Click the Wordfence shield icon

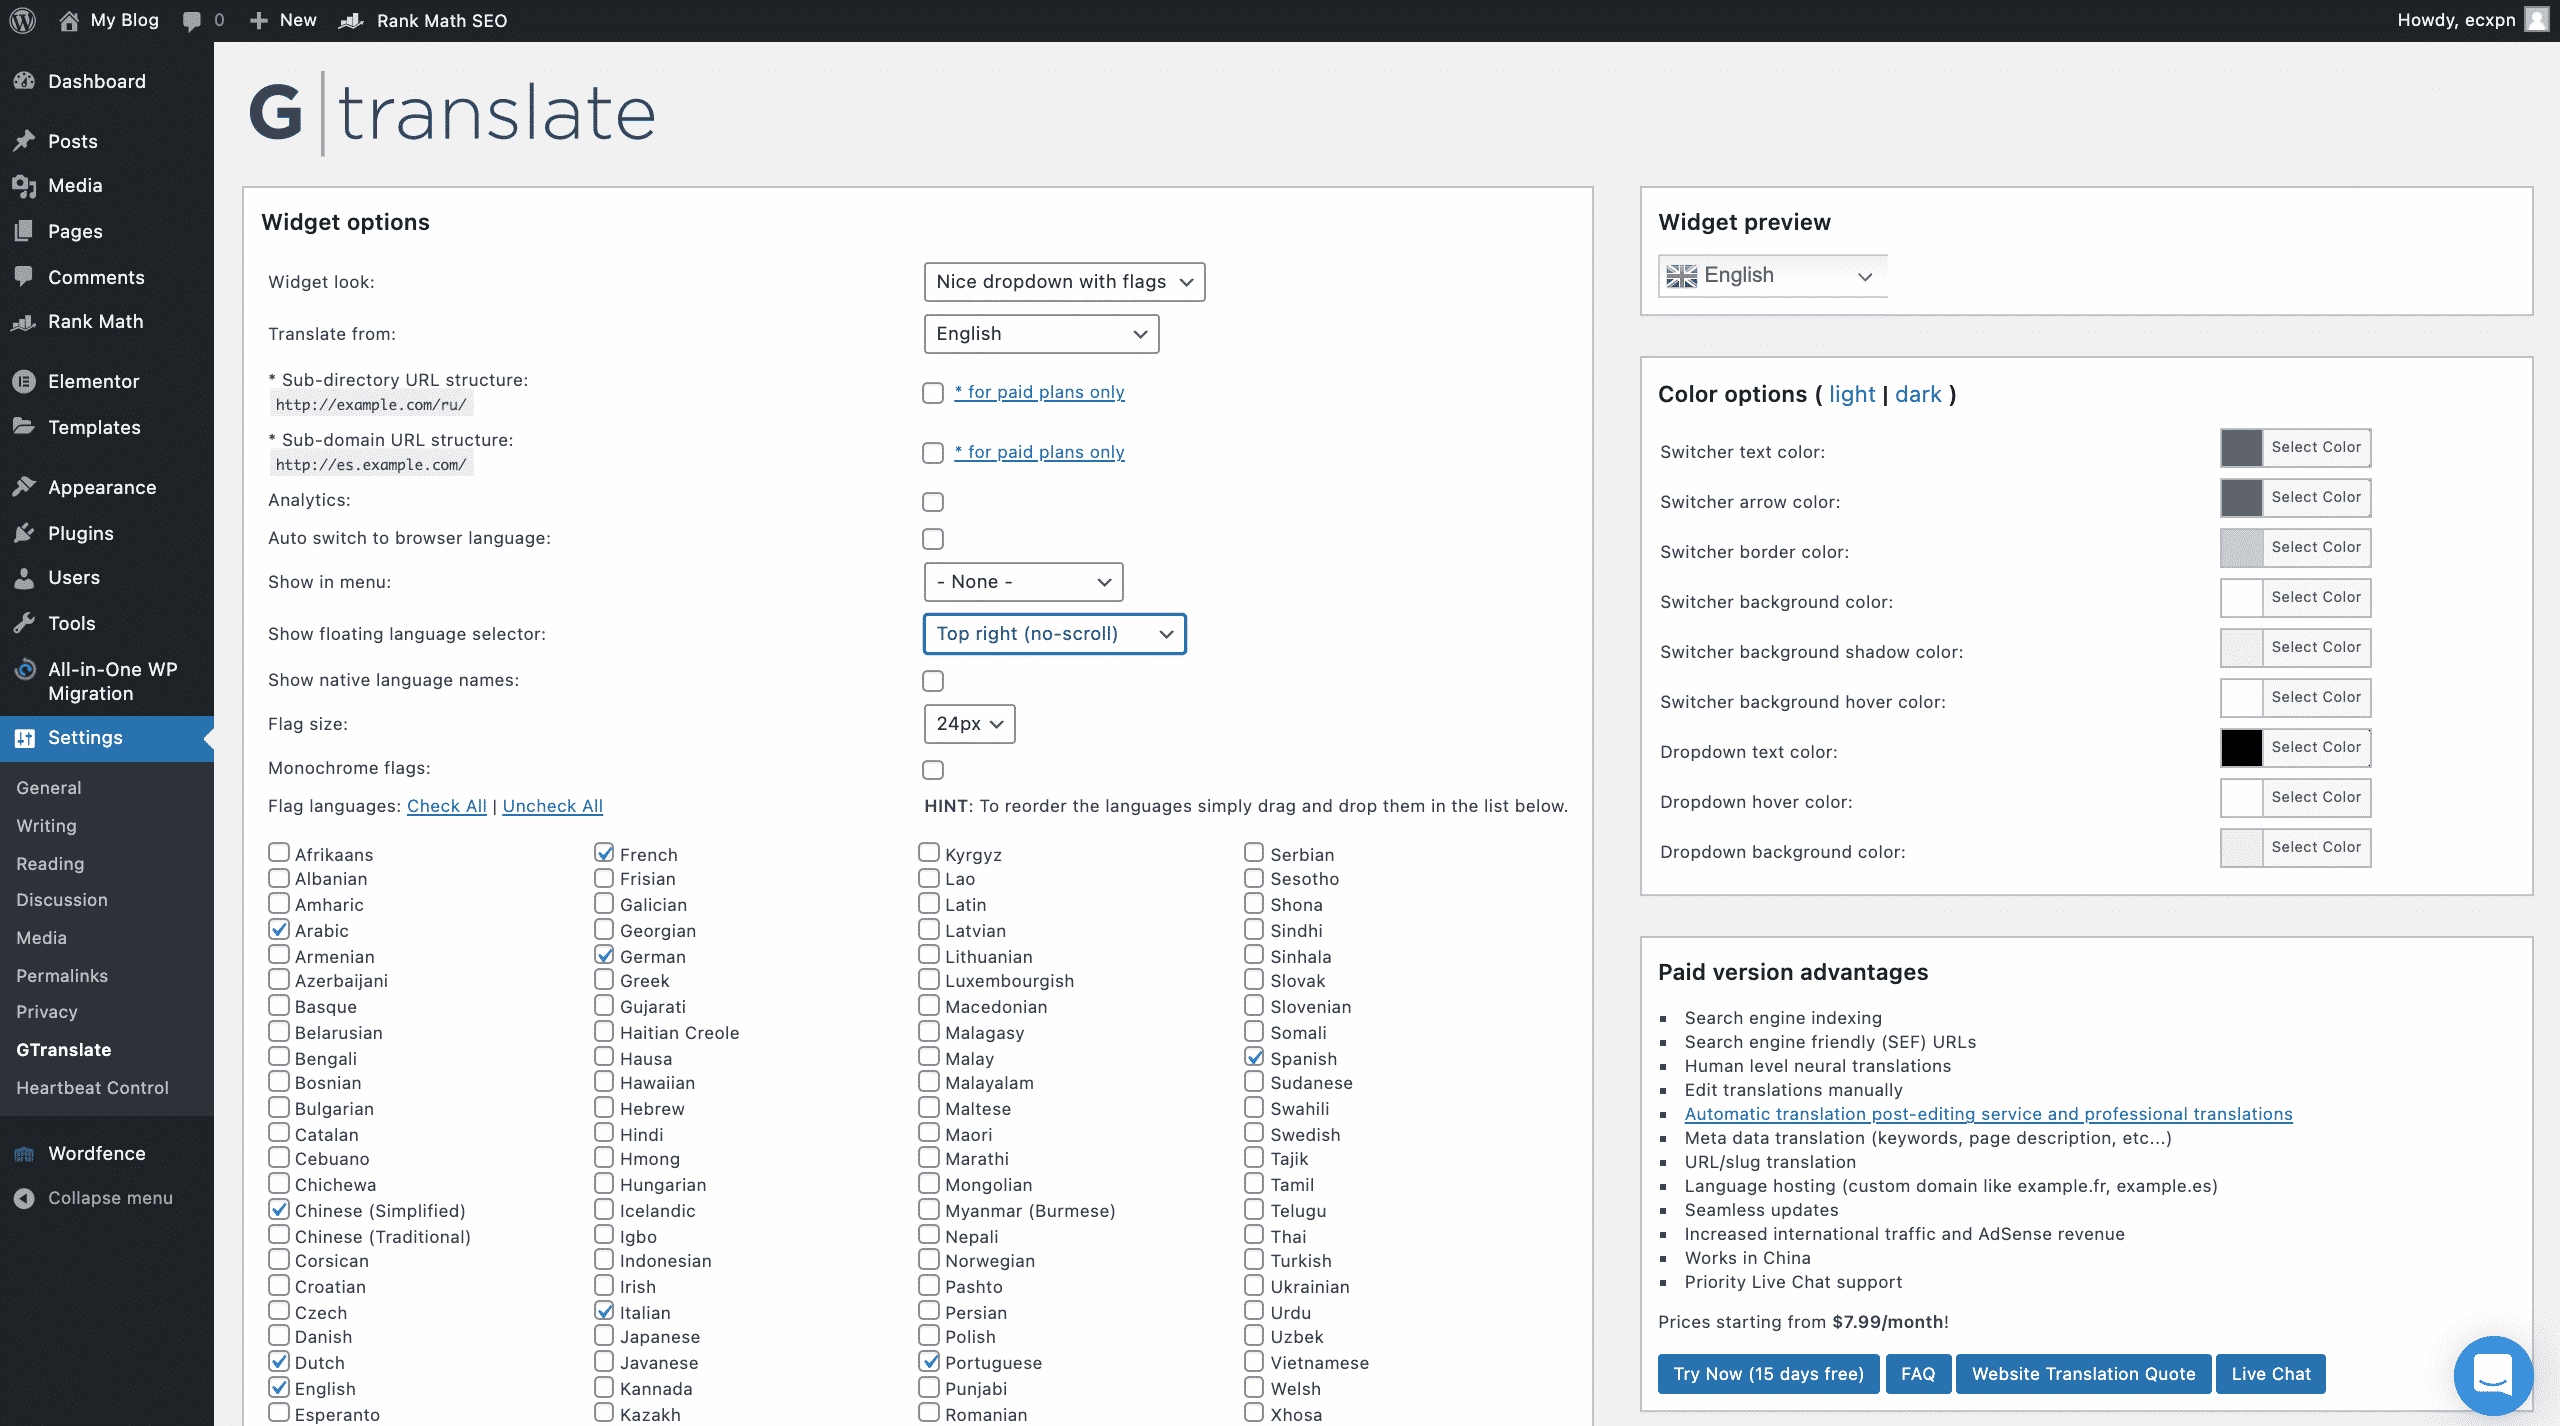[x=24, y=1153]
